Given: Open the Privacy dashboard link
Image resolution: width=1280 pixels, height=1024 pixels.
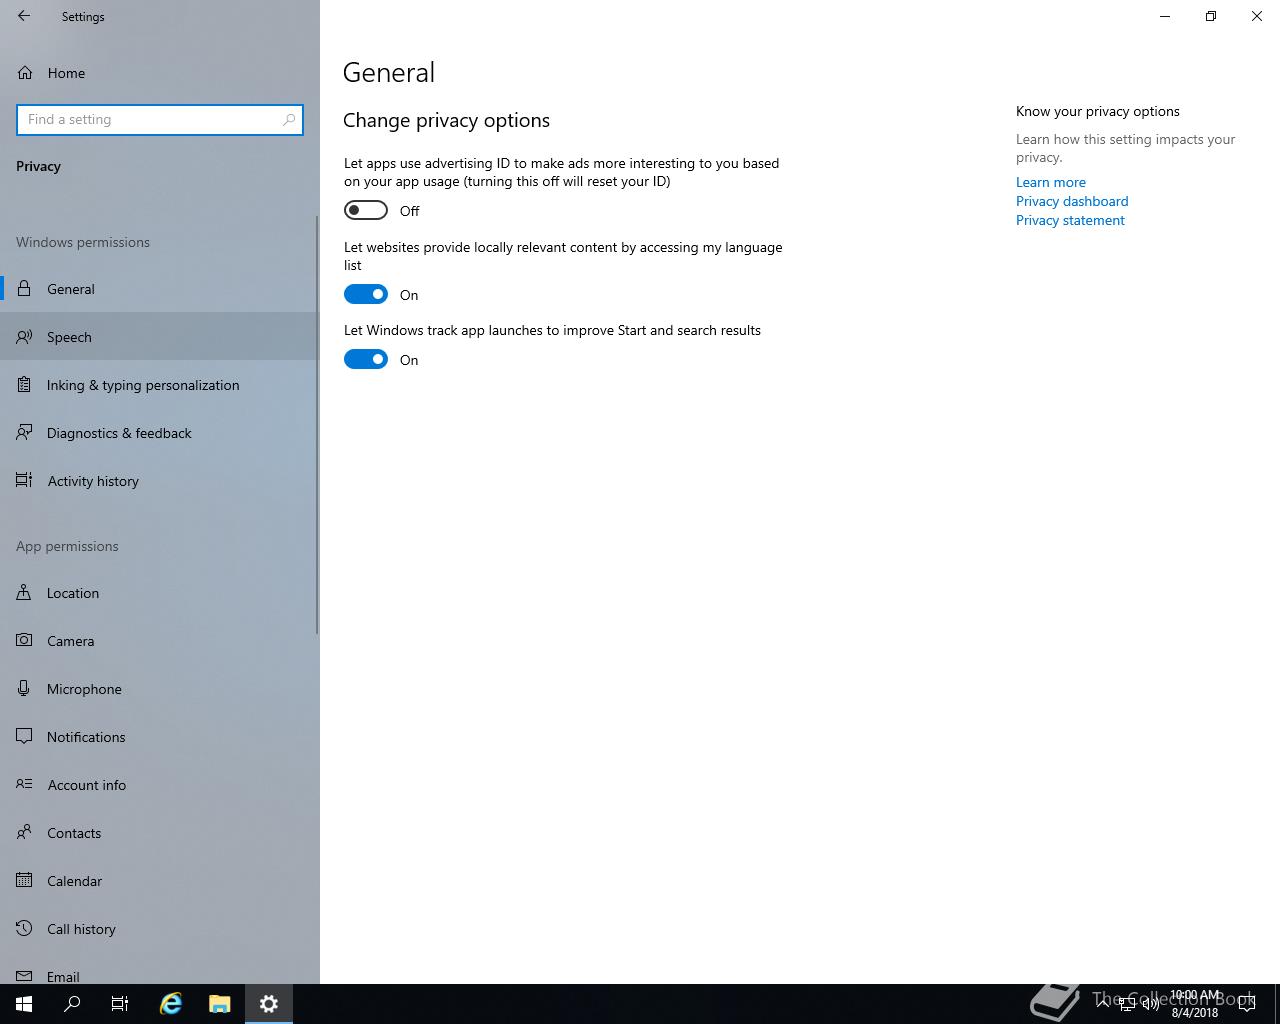Looking at the screenshot, I should 1072,201.
